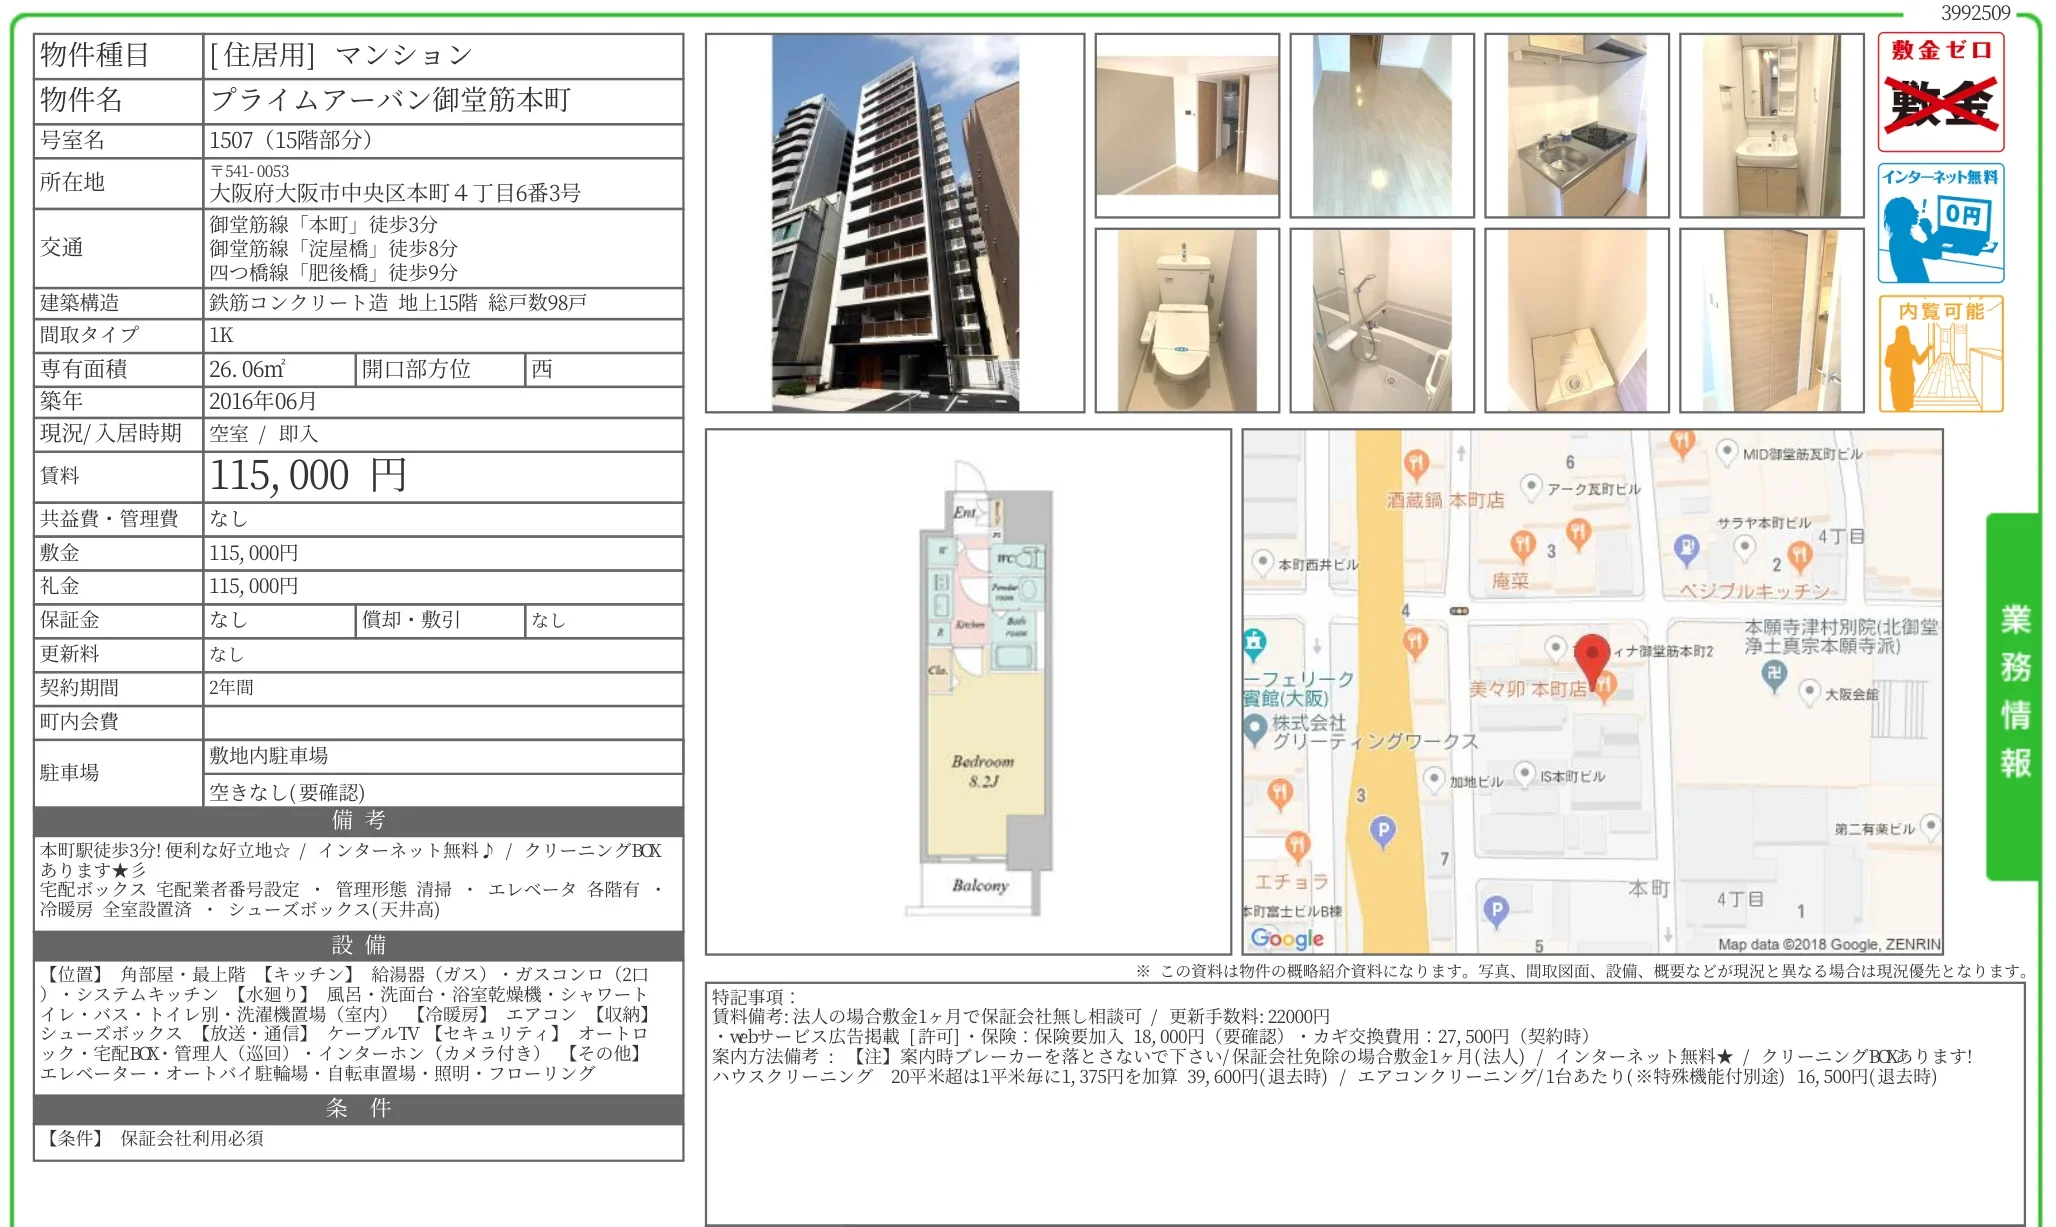Open the building exterior photo
2056x1227 pixels.
tap(894, 222)
